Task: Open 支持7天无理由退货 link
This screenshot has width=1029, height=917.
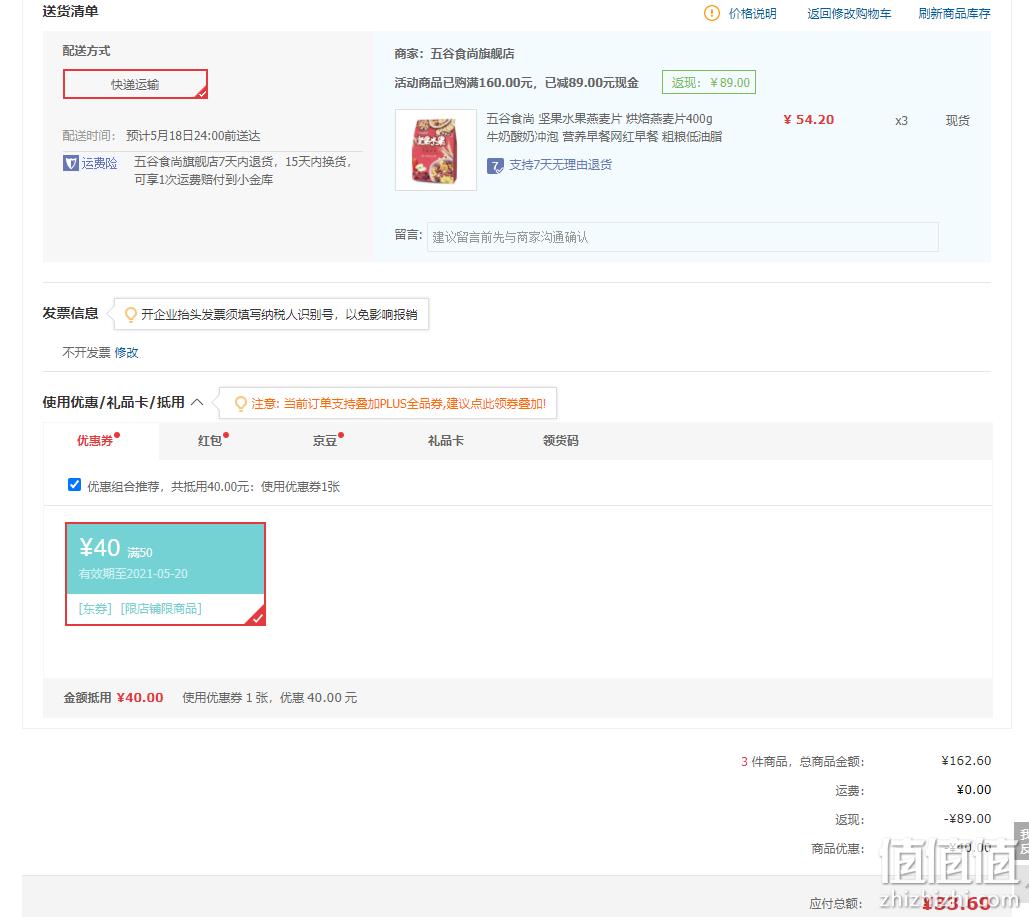Action: click(x=560, y=165)
